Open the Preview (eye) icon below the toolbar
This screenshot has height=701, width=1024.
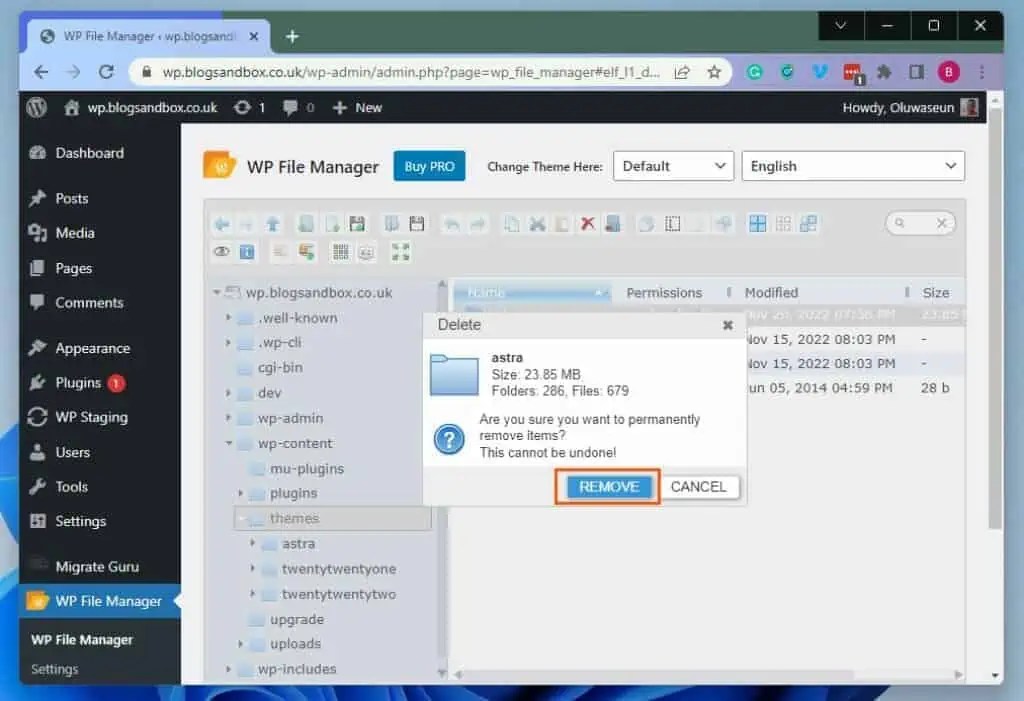point(221,252)
